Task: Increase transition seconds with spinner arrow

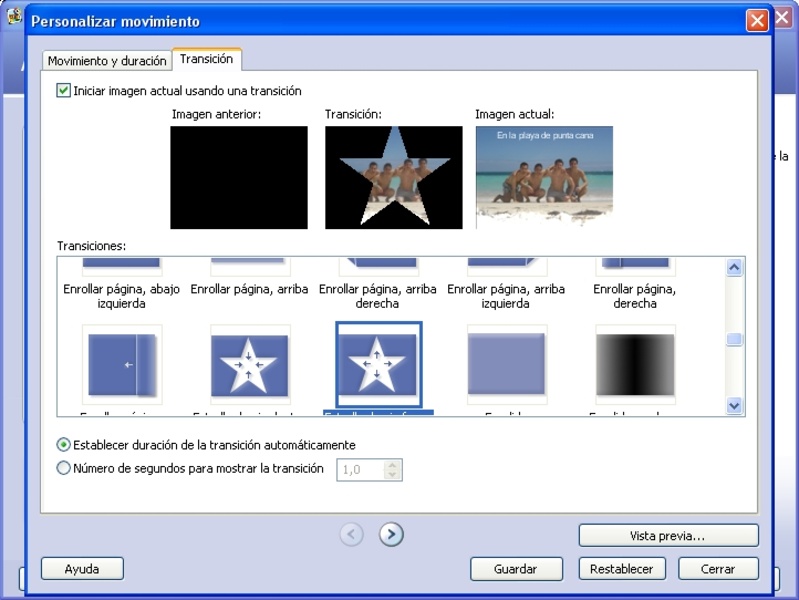Action: point(392,464)
